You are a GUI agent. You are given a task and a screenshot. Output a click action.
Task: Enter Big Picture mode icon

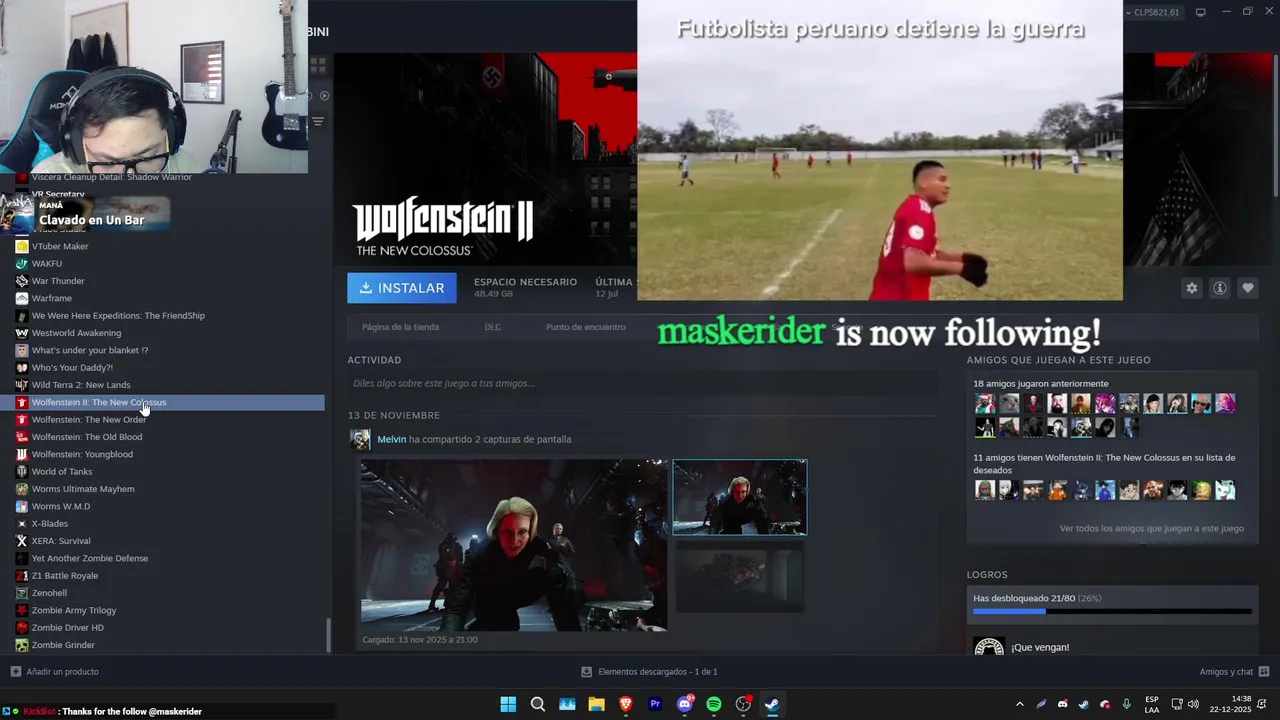pyautogui.click(x=1200, y=12)
